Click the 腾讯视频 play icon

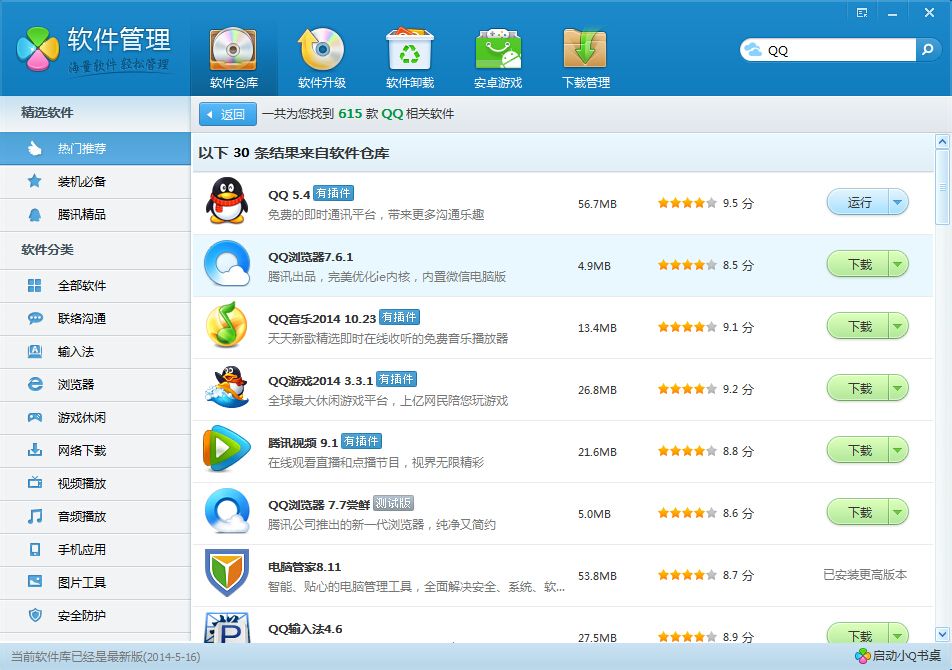coord(226,450)
